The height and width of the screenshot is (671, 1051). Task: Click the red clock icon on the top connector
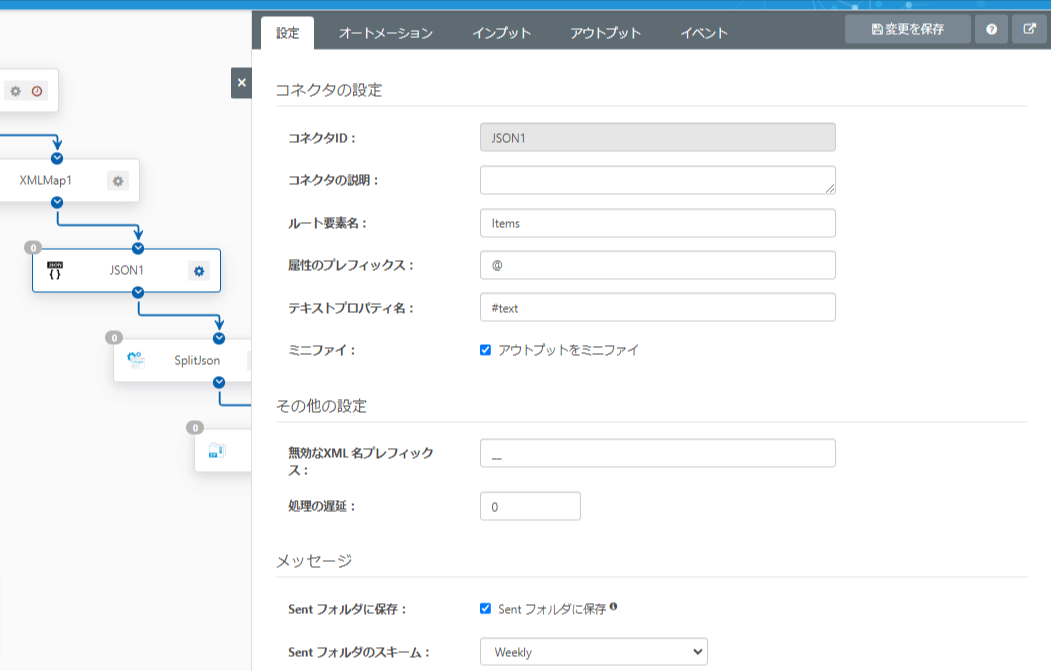tap(37, 91)
